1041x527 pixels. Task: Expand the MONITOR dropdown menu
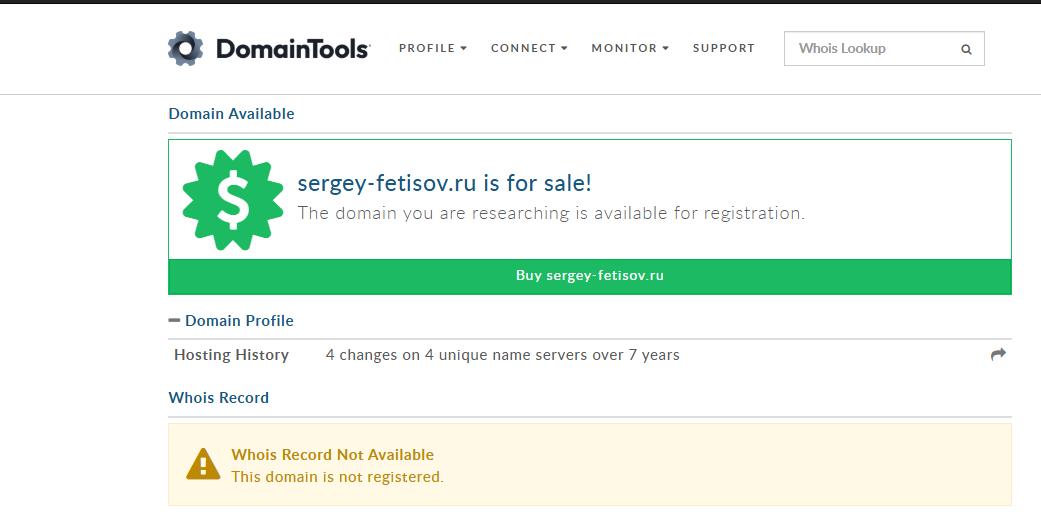tap(630, 48)
